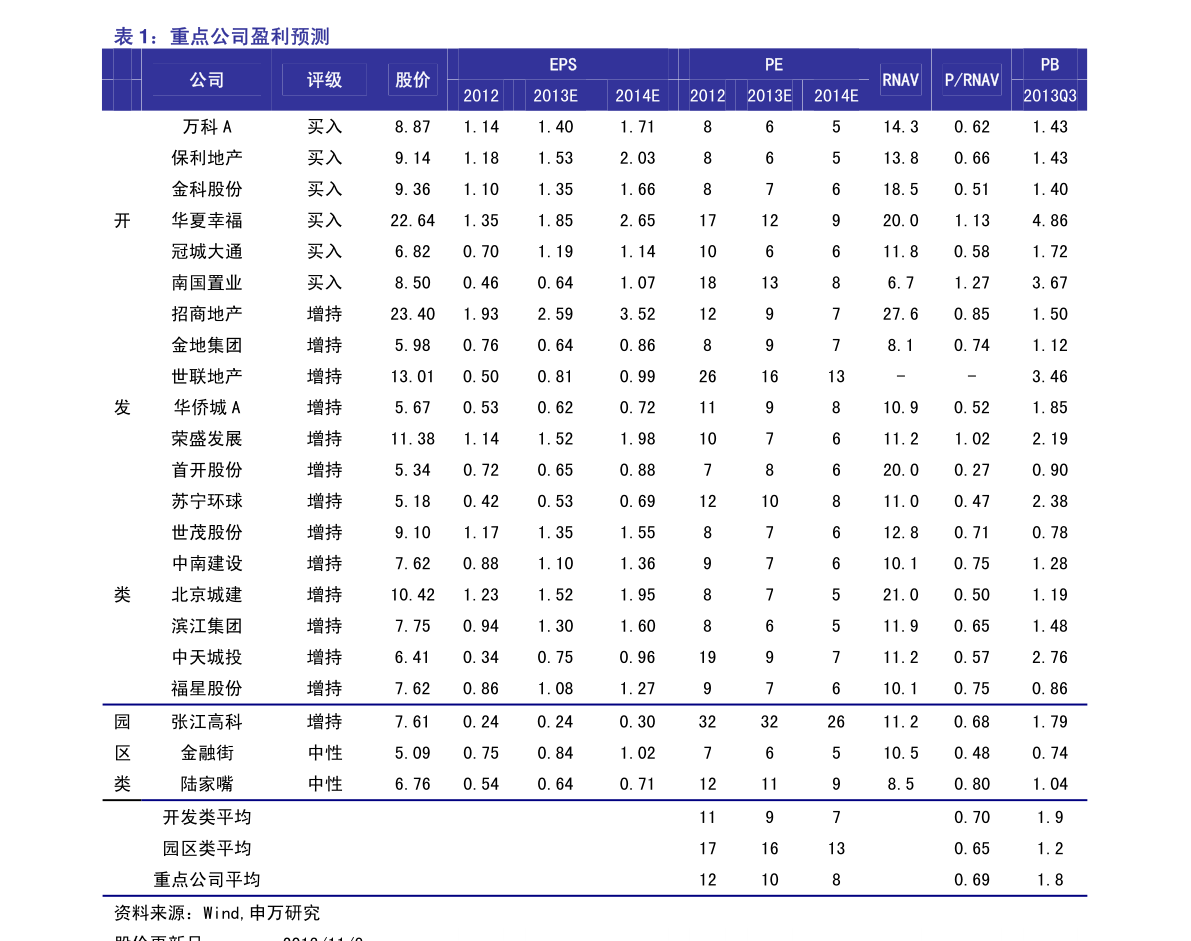Click the lowest blue divider line

594,895
